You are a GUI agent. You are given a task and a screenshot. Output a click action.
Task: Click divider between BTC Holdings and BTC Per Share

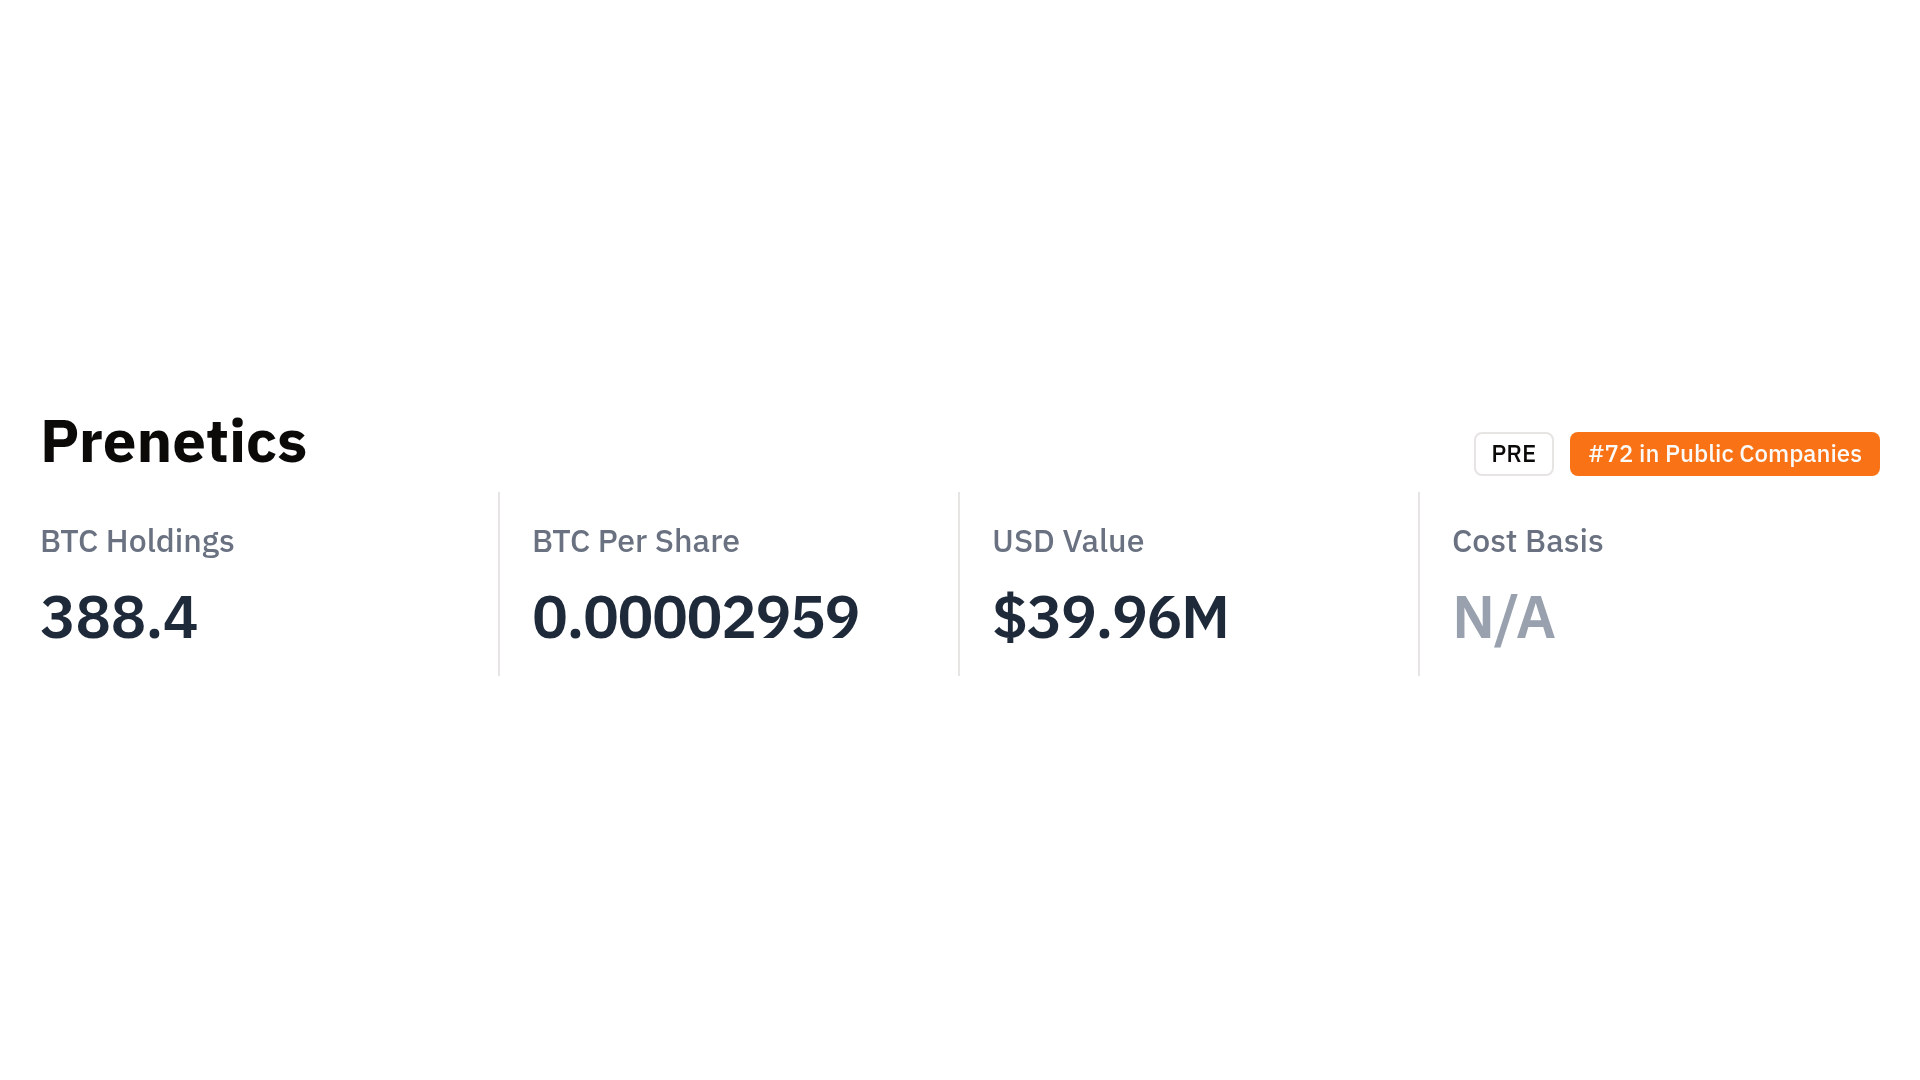point(499,584)
